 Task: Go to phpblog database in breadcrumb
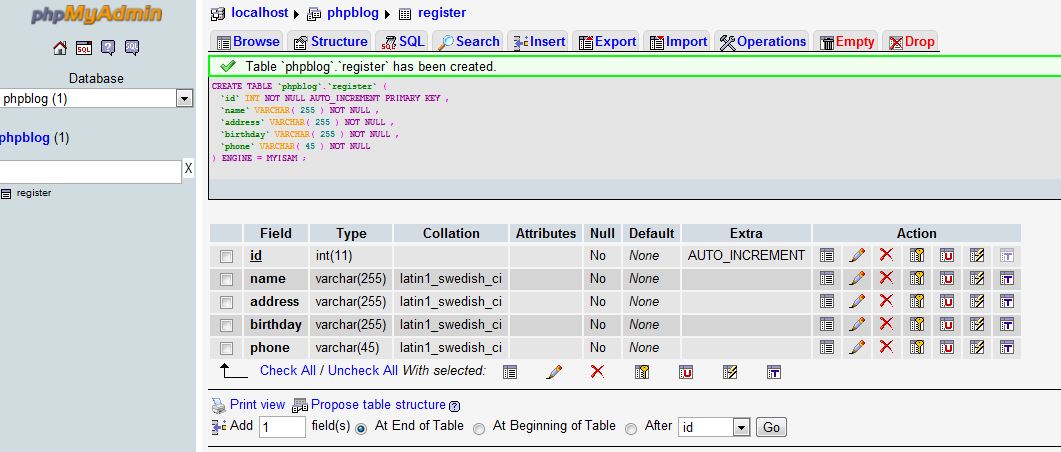[x=353, y=13]
